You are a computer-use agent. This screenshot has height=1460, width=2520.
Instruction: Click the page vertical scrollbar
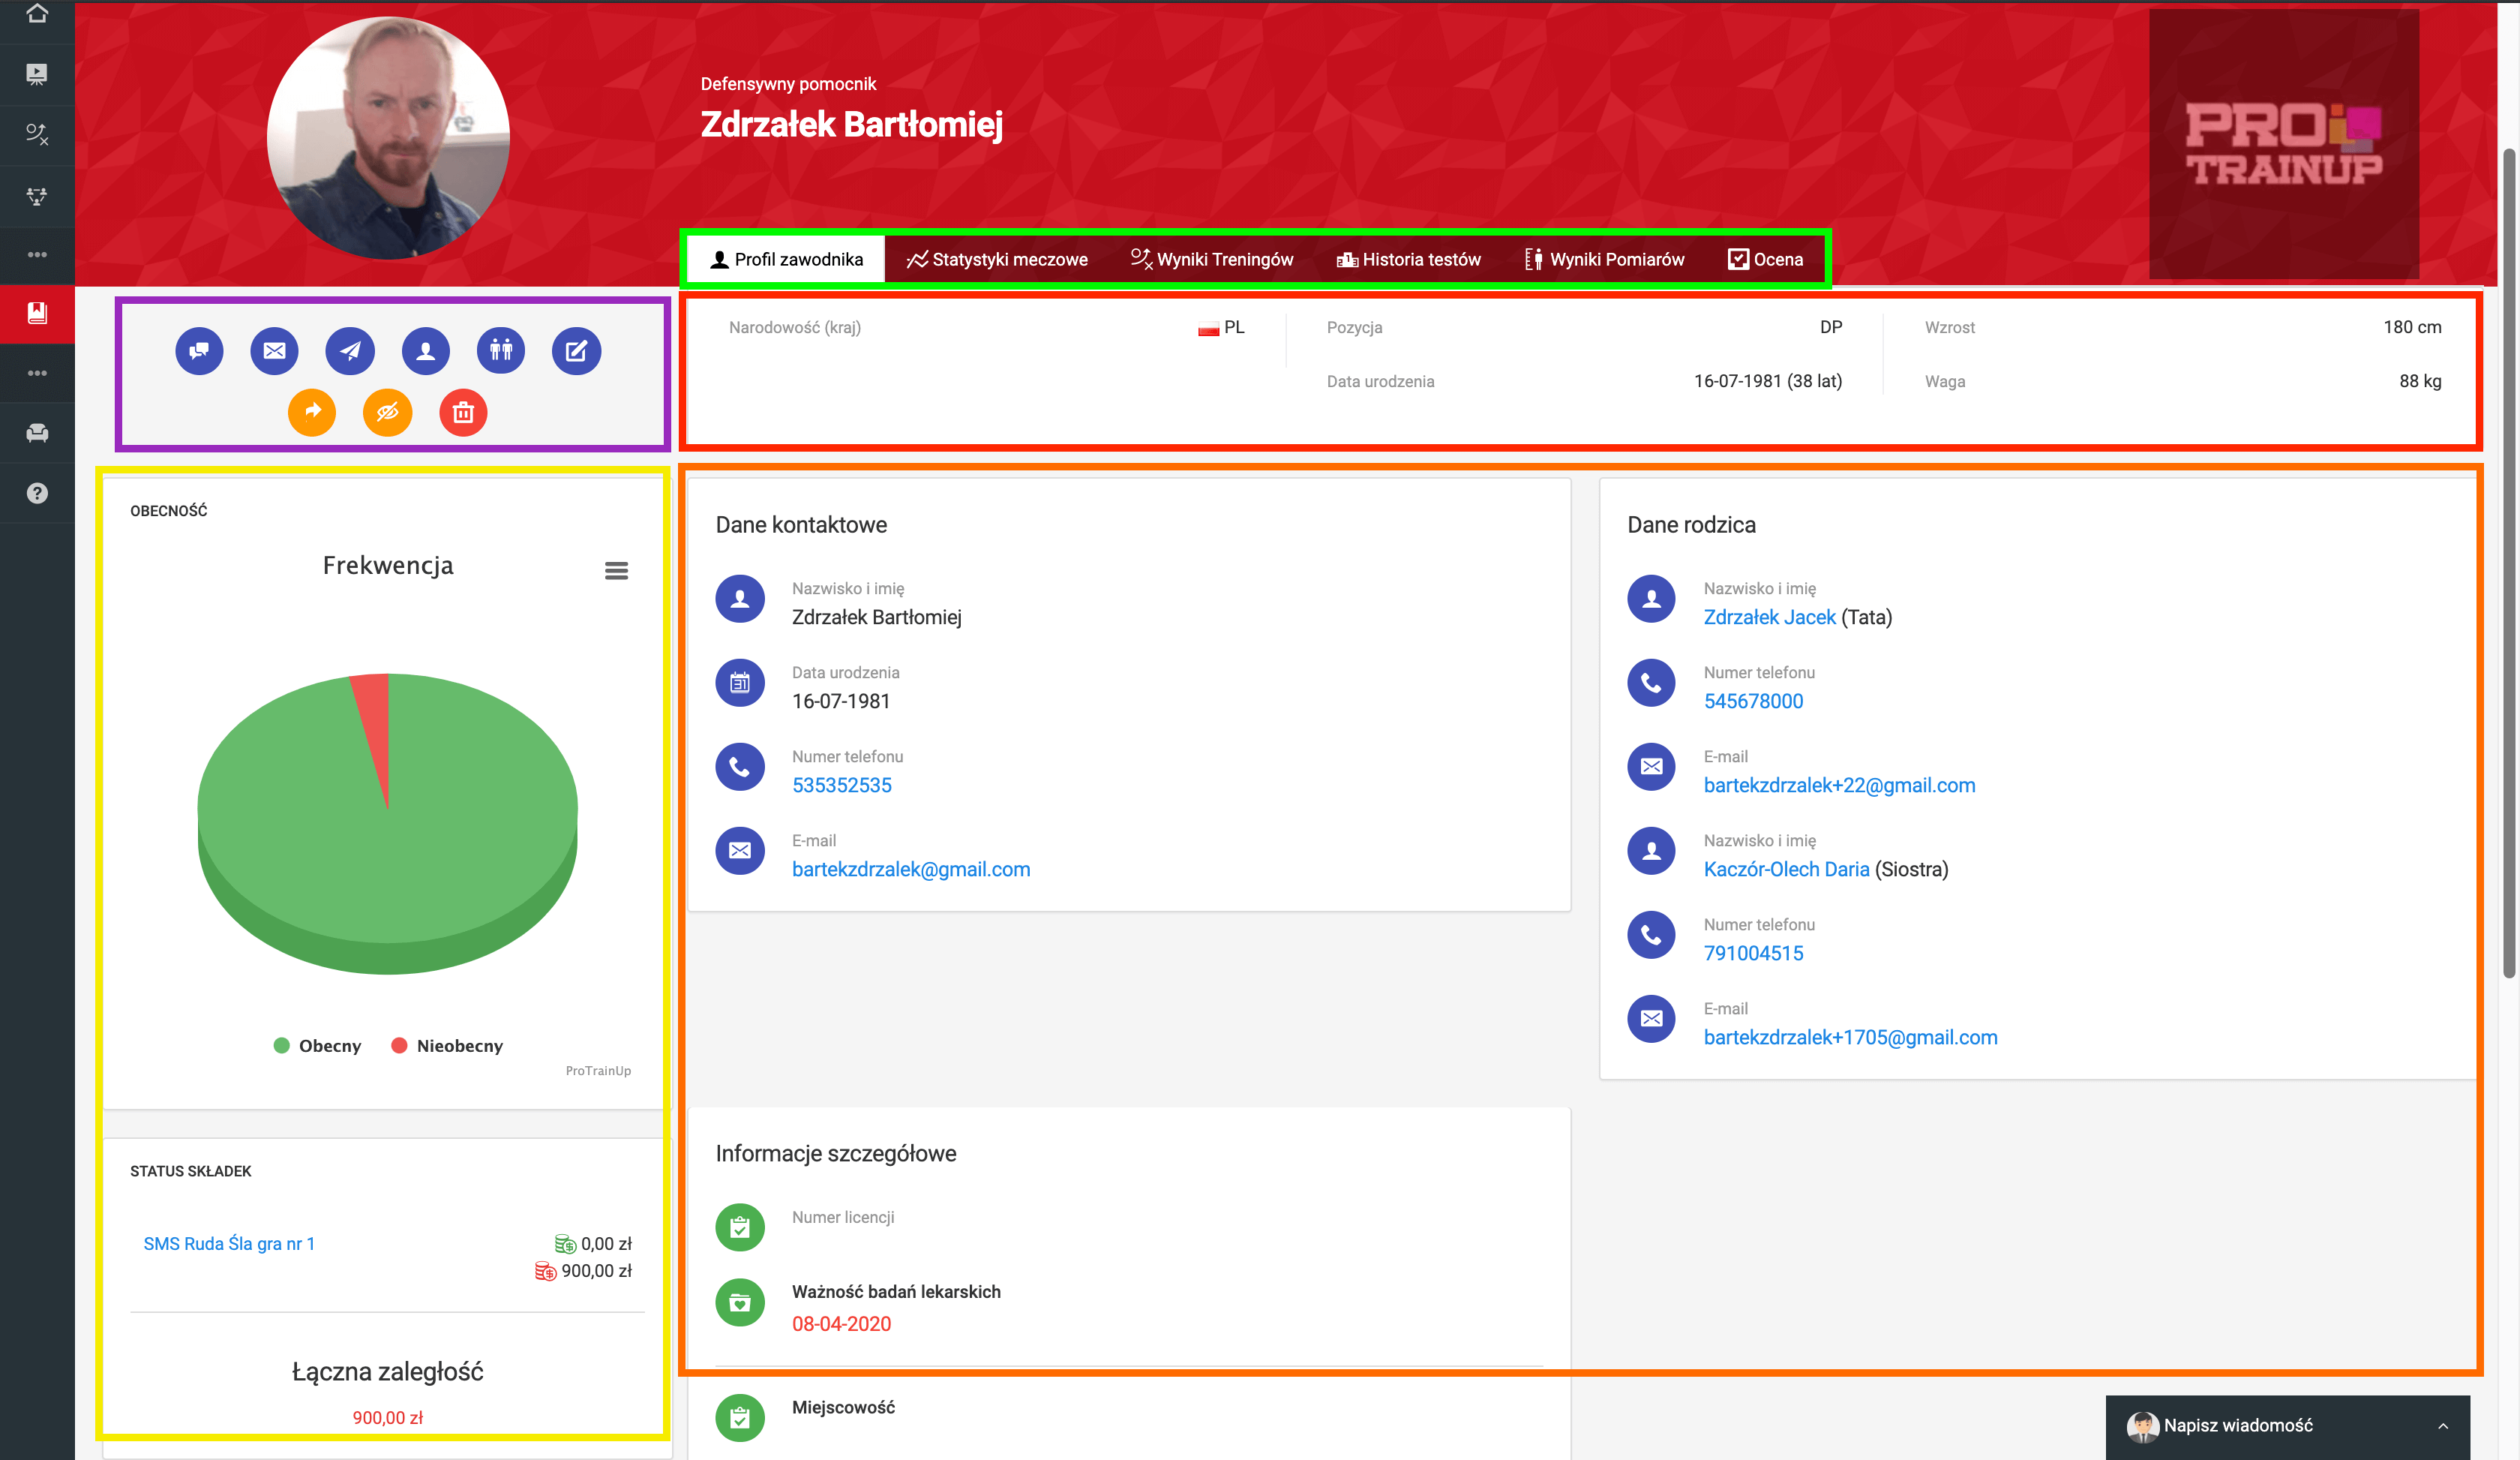[2508, 560]
